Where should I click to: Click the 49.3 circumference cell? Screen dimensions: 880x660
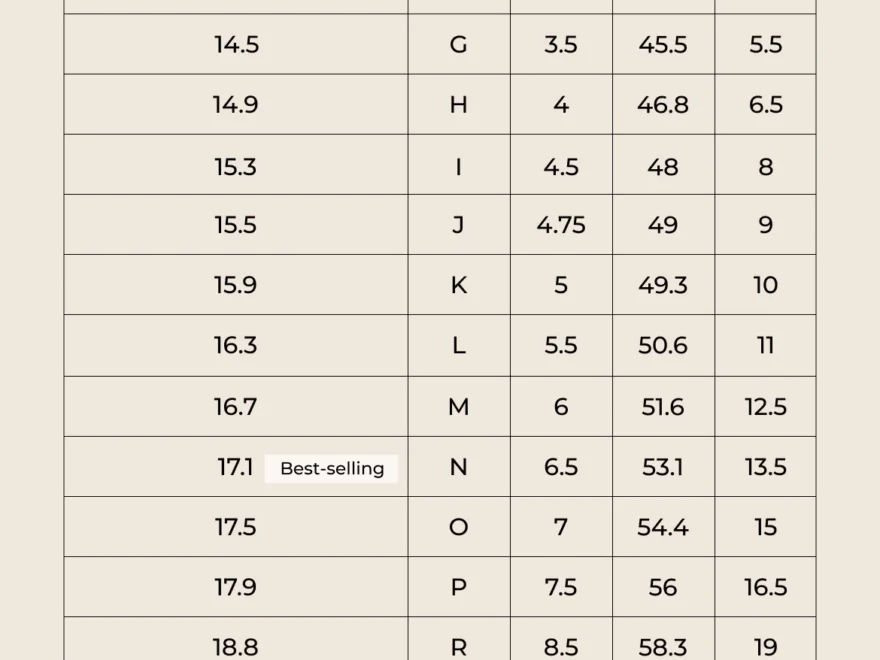click(663, 285)
